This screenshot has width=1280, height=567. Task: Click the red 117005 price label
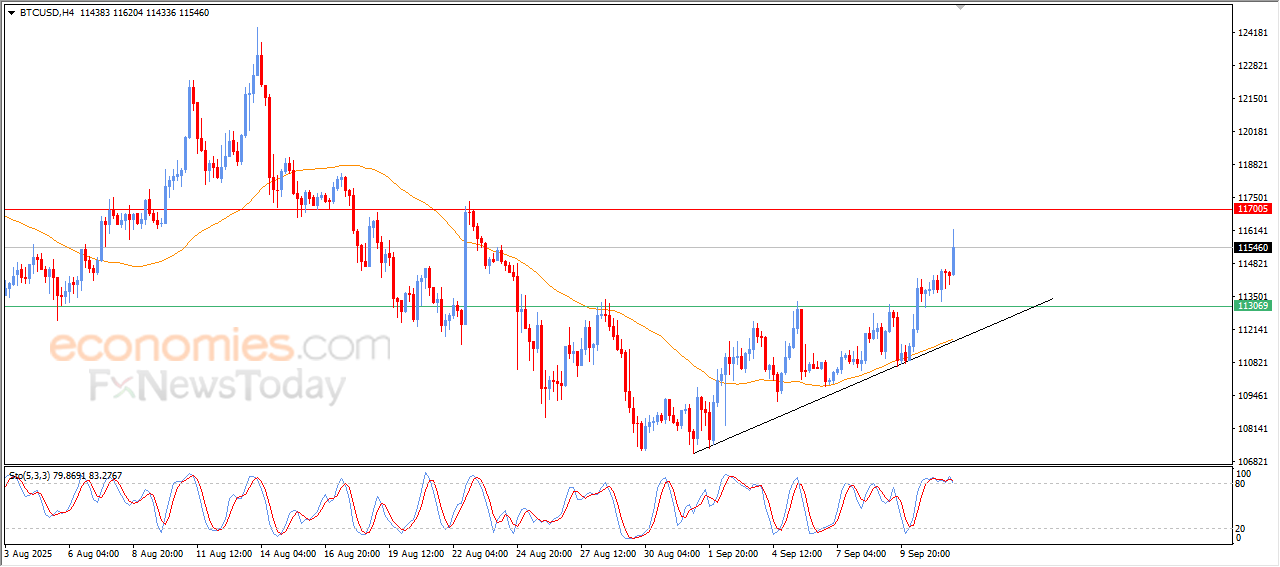pyautogui.click(x=1253, y=209)
